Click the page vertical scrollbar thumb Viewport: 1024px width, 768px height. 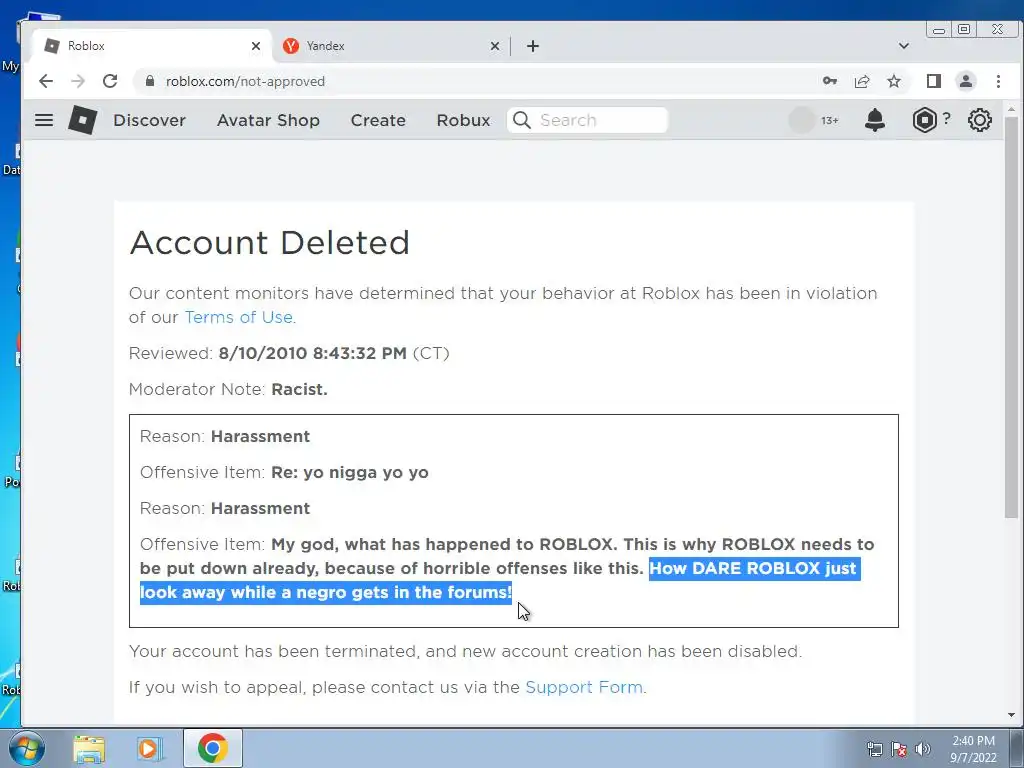tap(1011, 317)
